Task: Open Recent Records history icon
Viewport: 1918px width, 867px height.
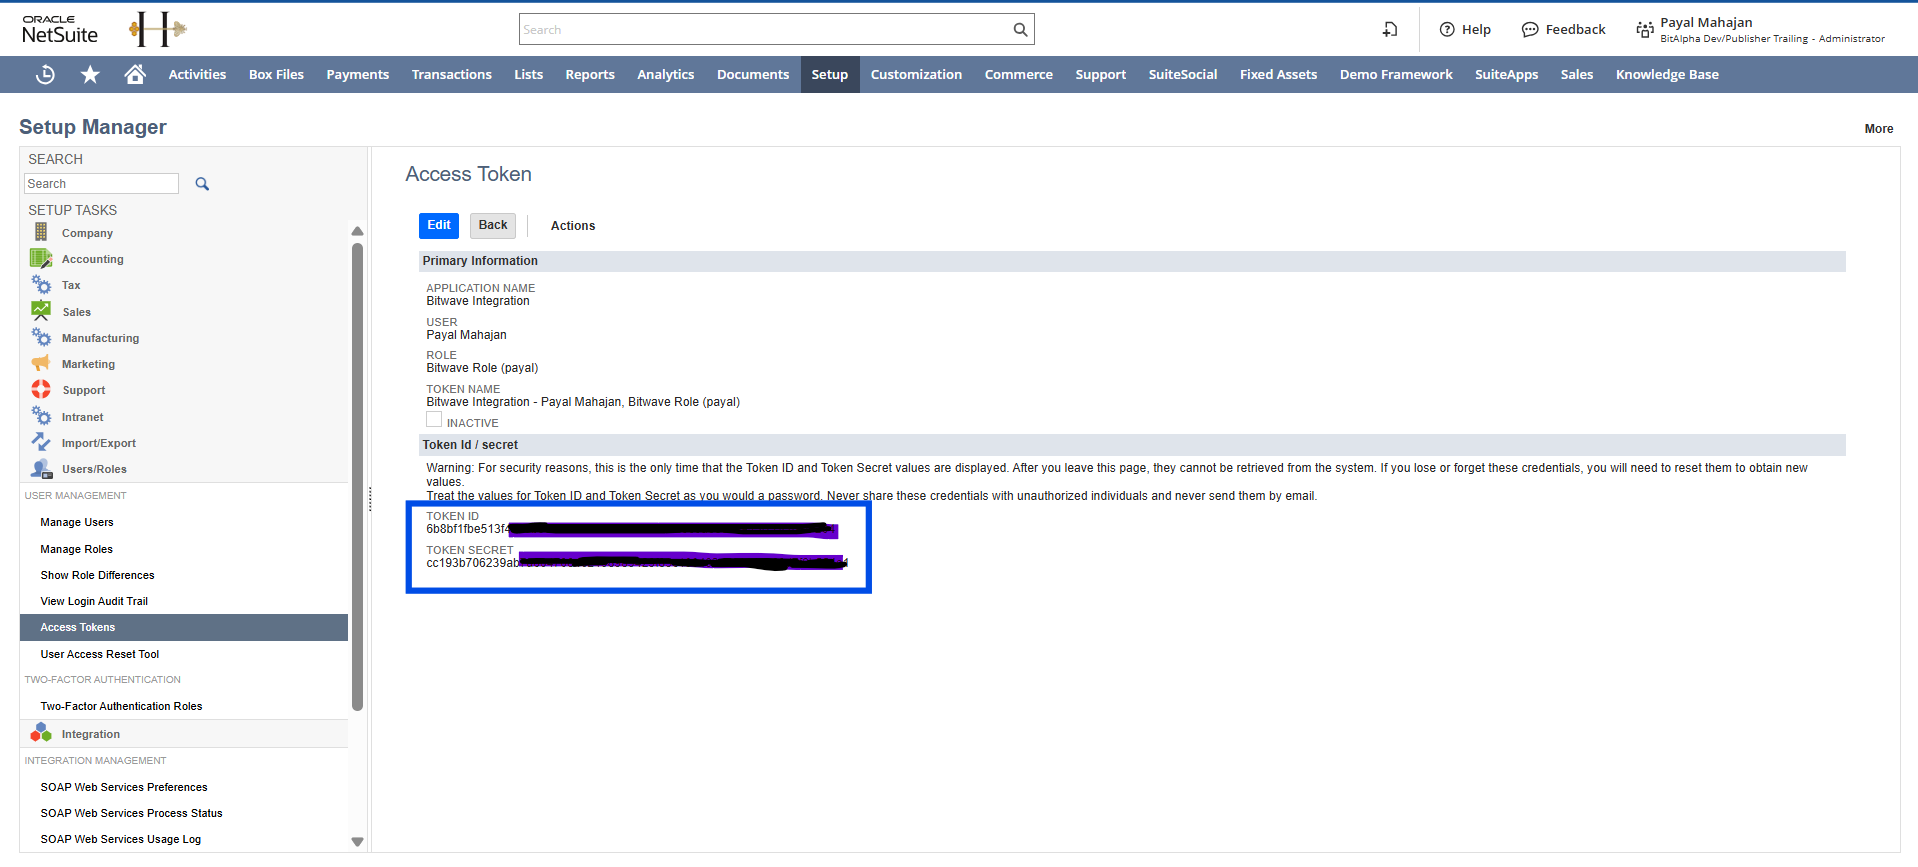Action: 45,74
